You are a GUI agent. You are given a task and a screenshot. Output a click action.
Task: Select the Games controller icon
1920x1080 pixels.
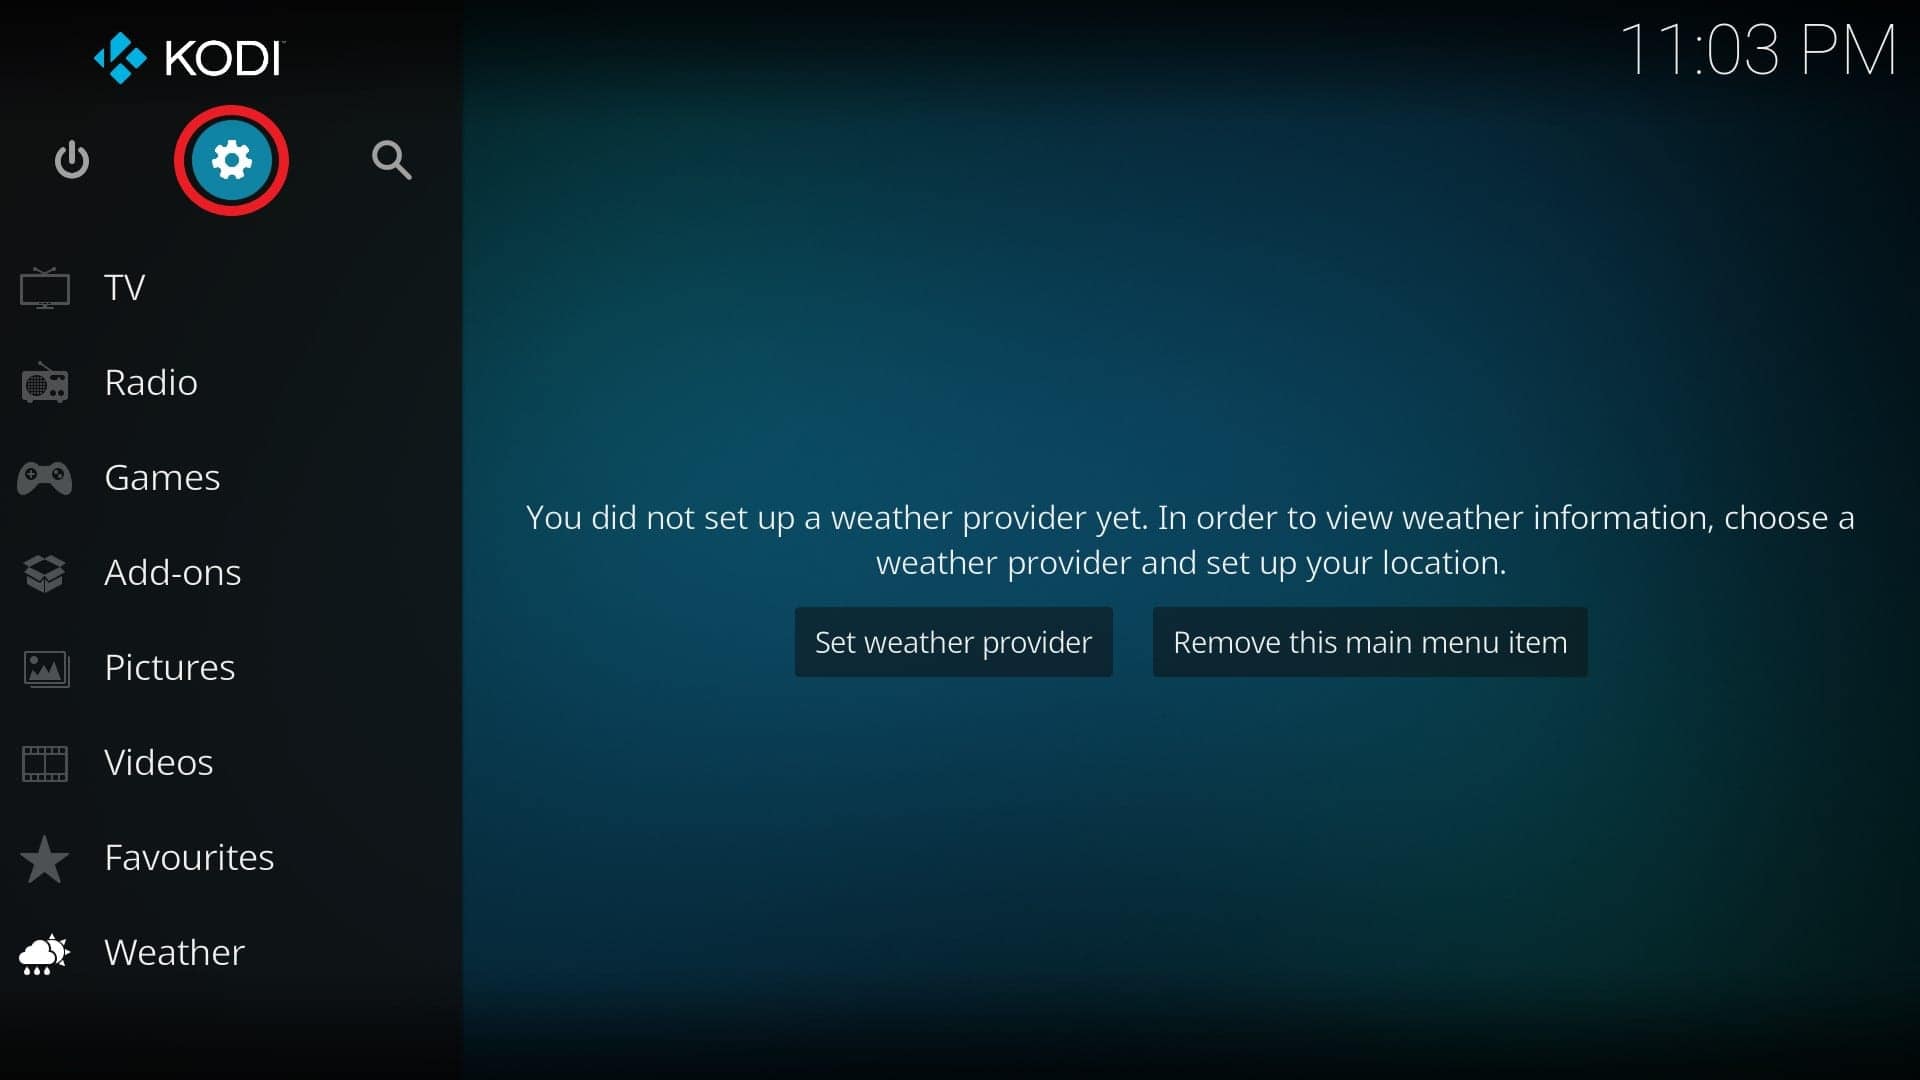46,475
